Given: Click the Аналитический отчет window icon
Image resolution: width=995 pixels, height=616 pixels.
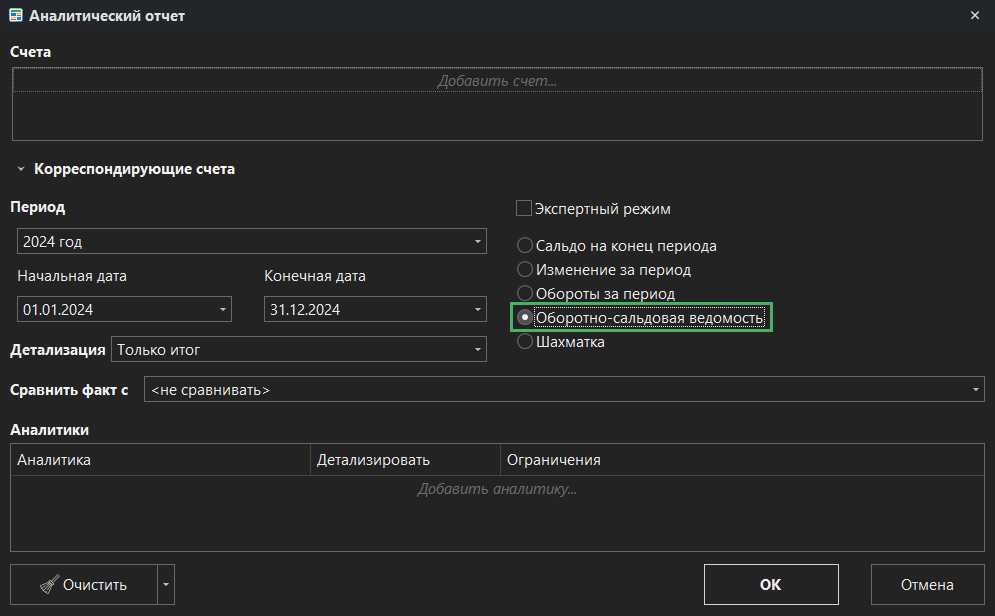Looking at the screenshot, I should click(x=16, y=16).
